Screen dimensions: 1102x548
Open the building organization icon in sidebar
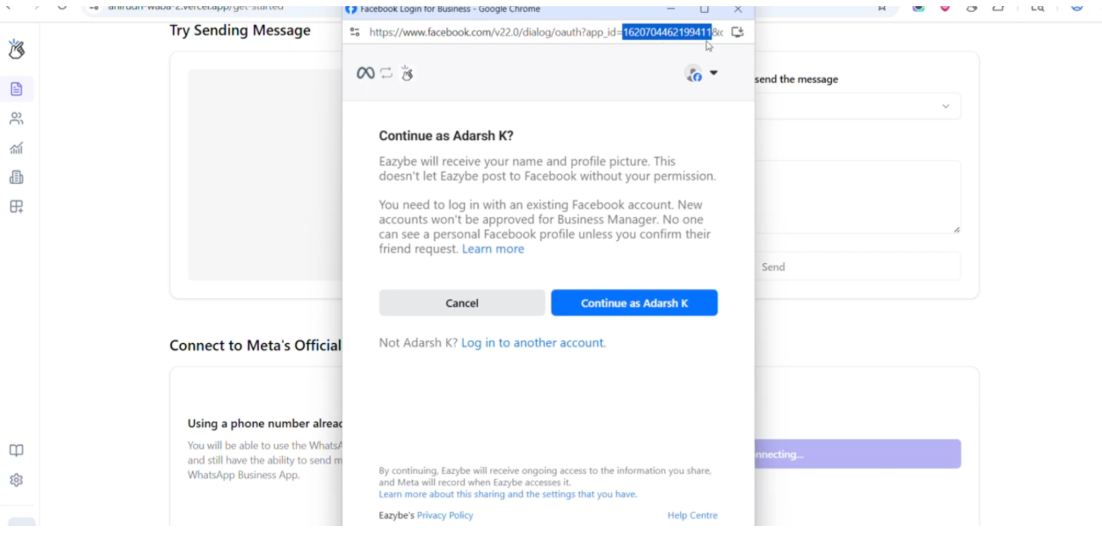pos(16,178)
